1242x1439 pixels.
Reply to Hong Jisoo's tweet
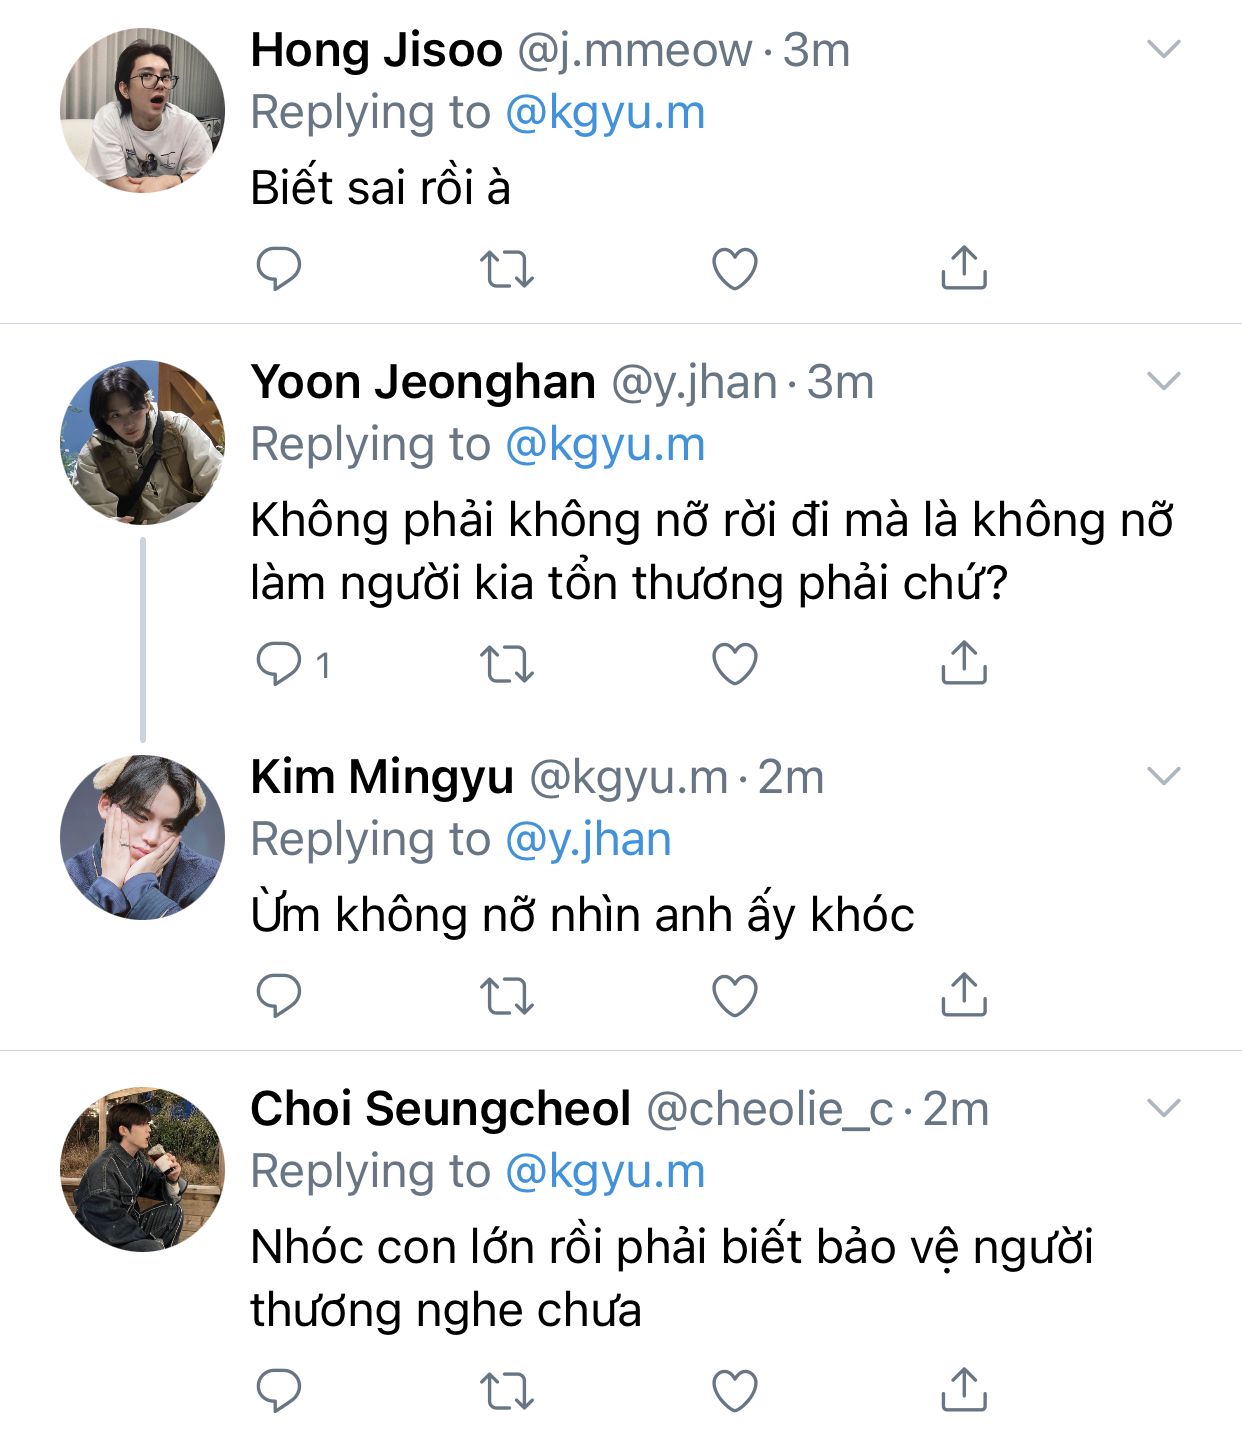278,268
